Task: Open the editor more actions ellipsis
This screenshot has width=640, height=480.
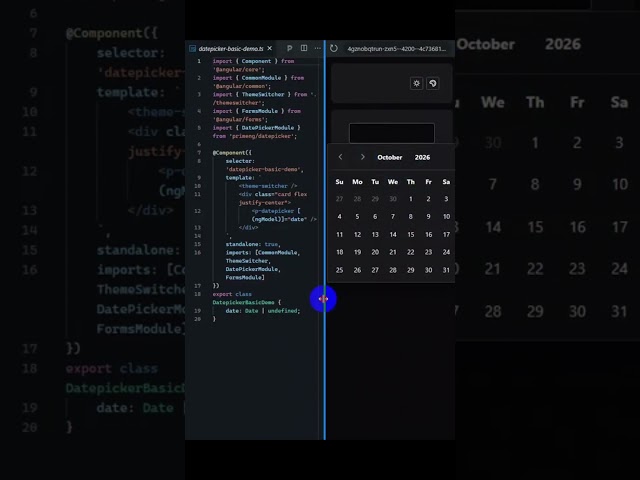Action: [318, 48]
